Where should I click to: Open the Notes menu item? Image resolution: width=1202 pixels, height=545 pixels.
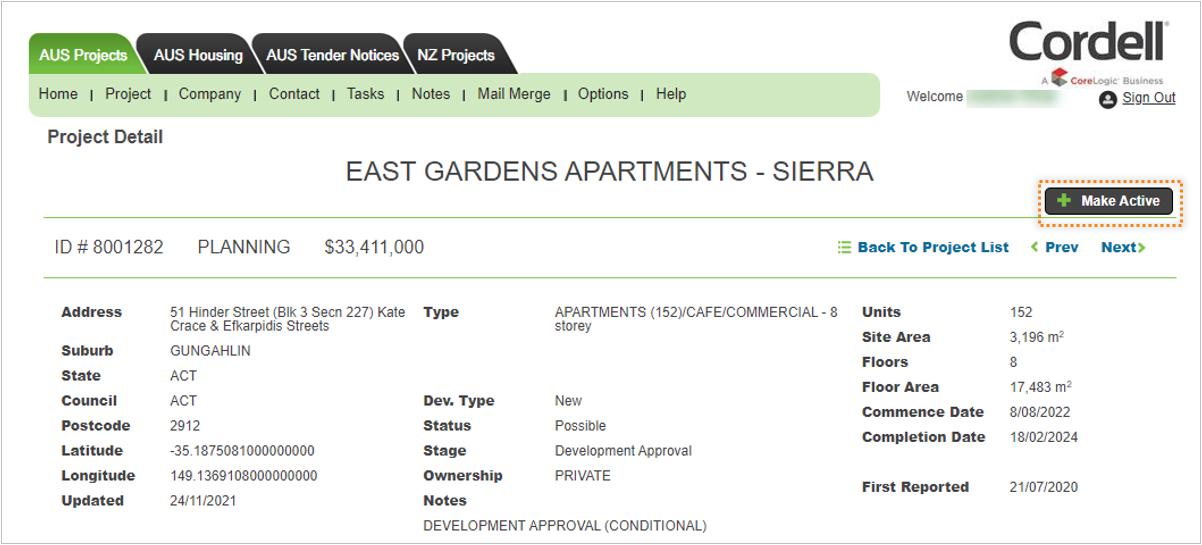tap(431, 94)
